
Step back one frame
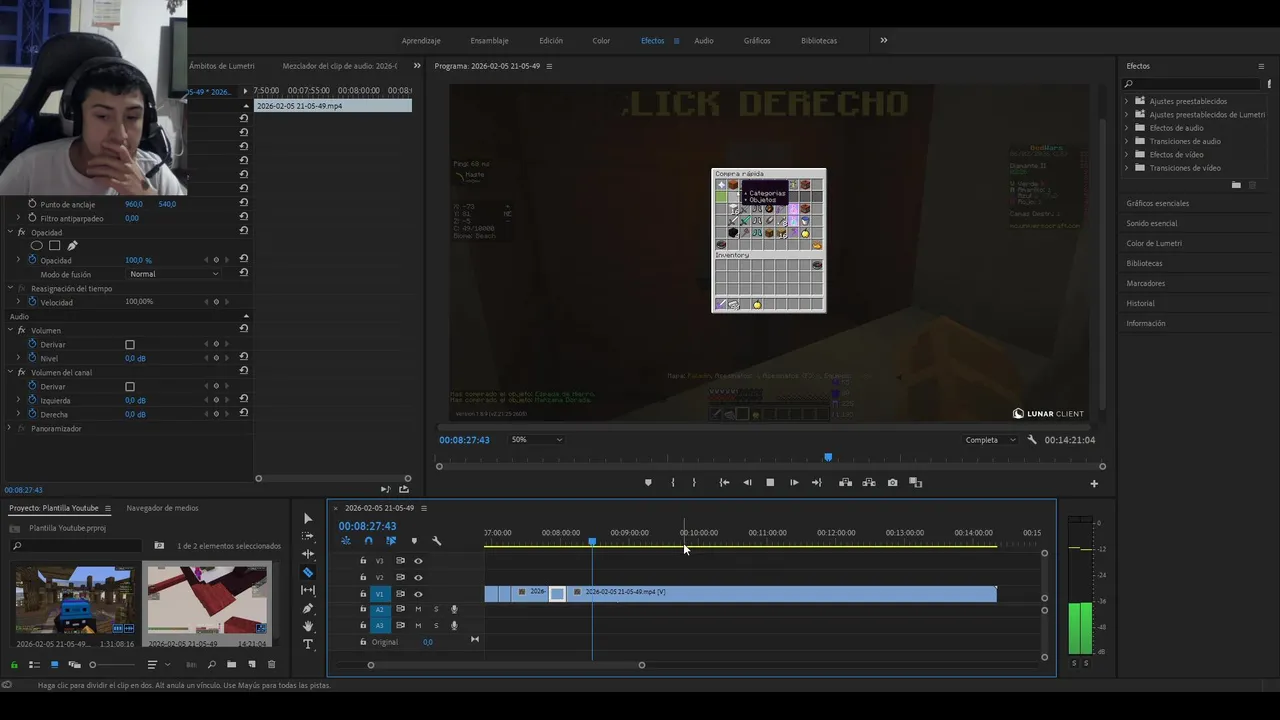747,483
